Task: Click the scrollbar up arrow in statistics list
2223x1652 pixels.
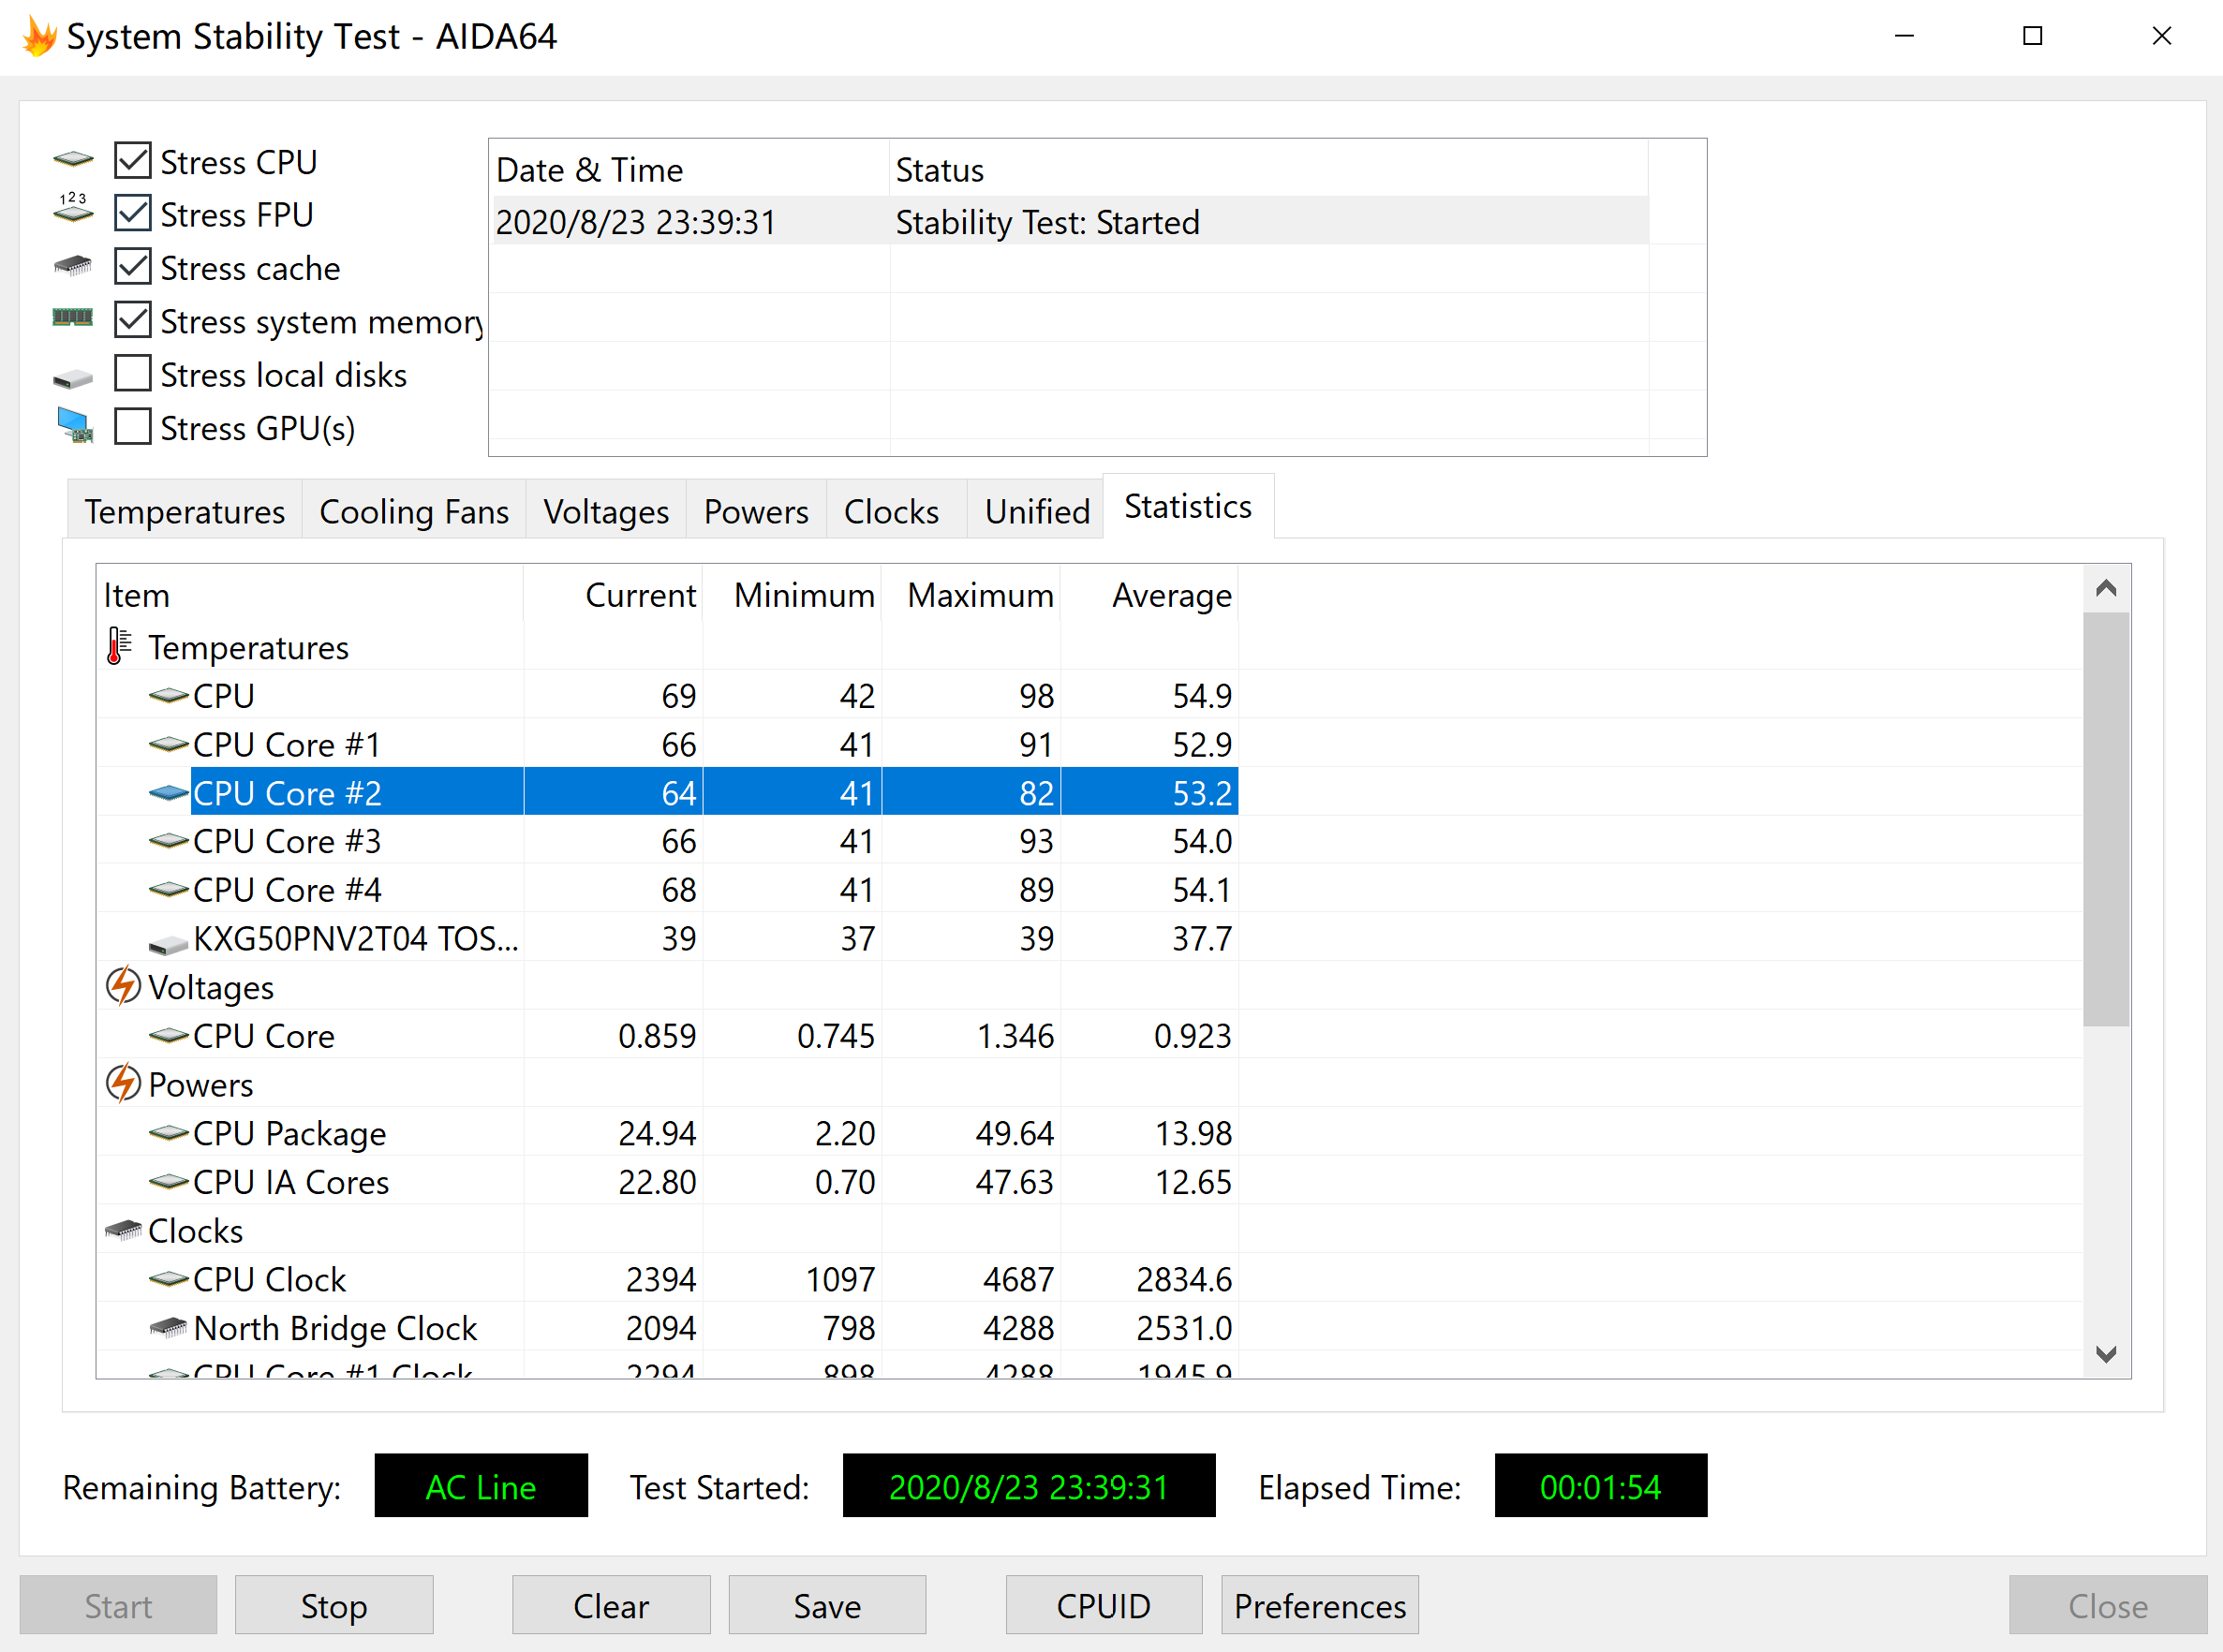Action: pos(2106,588)
